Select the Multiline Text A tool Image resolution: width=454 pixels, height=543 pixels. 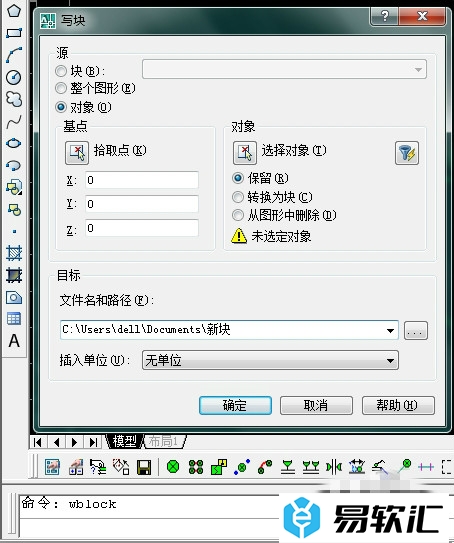[14, 340]
